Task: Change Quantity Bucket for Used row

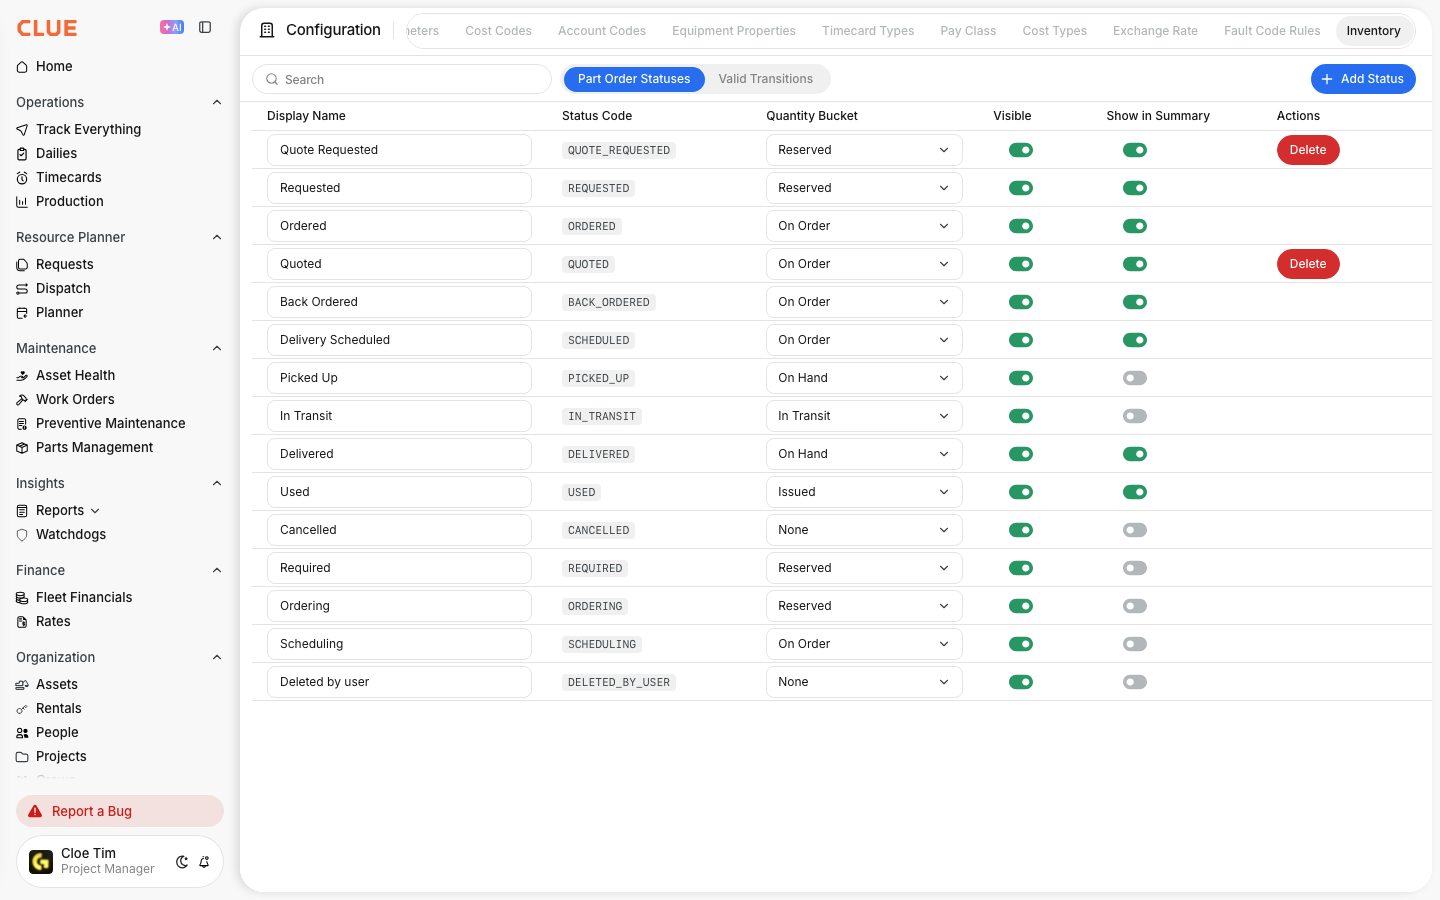Action: pos(864,492)
